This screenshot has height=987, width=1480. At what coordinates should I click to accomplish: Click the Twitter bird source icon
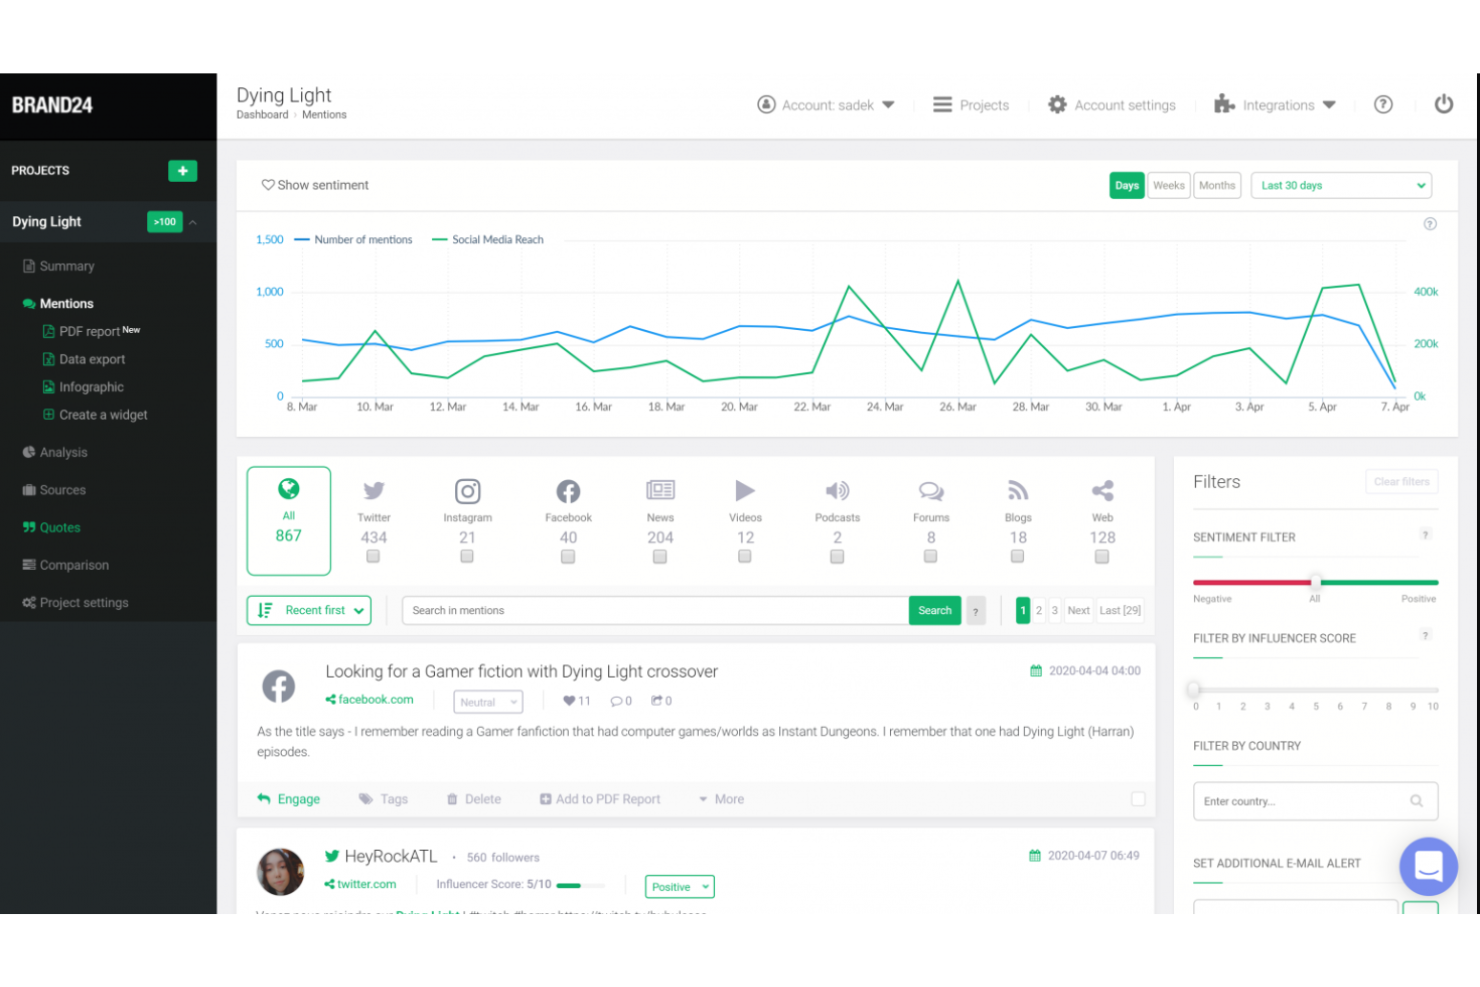[374, 491]
